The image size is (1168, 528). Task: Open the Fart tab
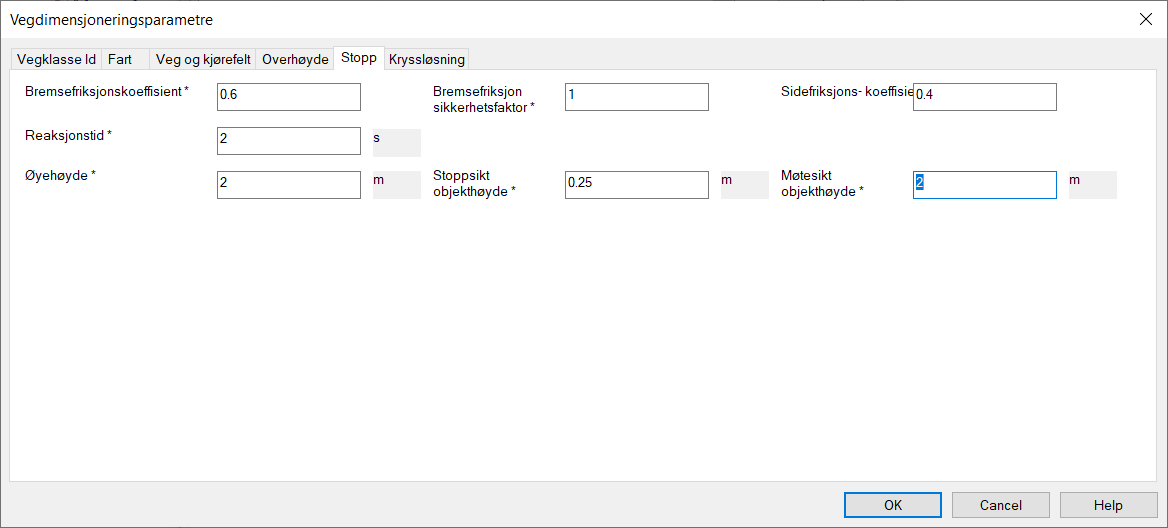120,59
